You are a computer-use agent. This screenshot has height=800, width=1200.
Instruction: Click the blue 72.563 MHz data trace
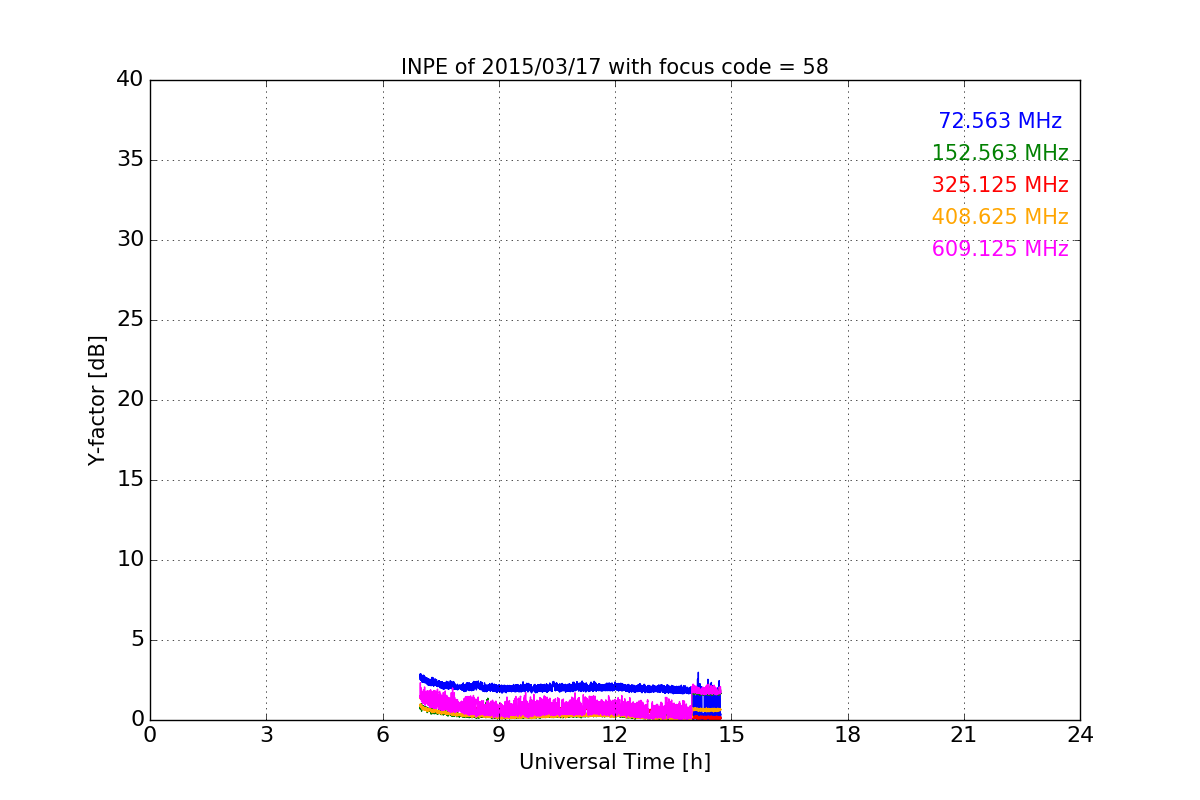570,687
